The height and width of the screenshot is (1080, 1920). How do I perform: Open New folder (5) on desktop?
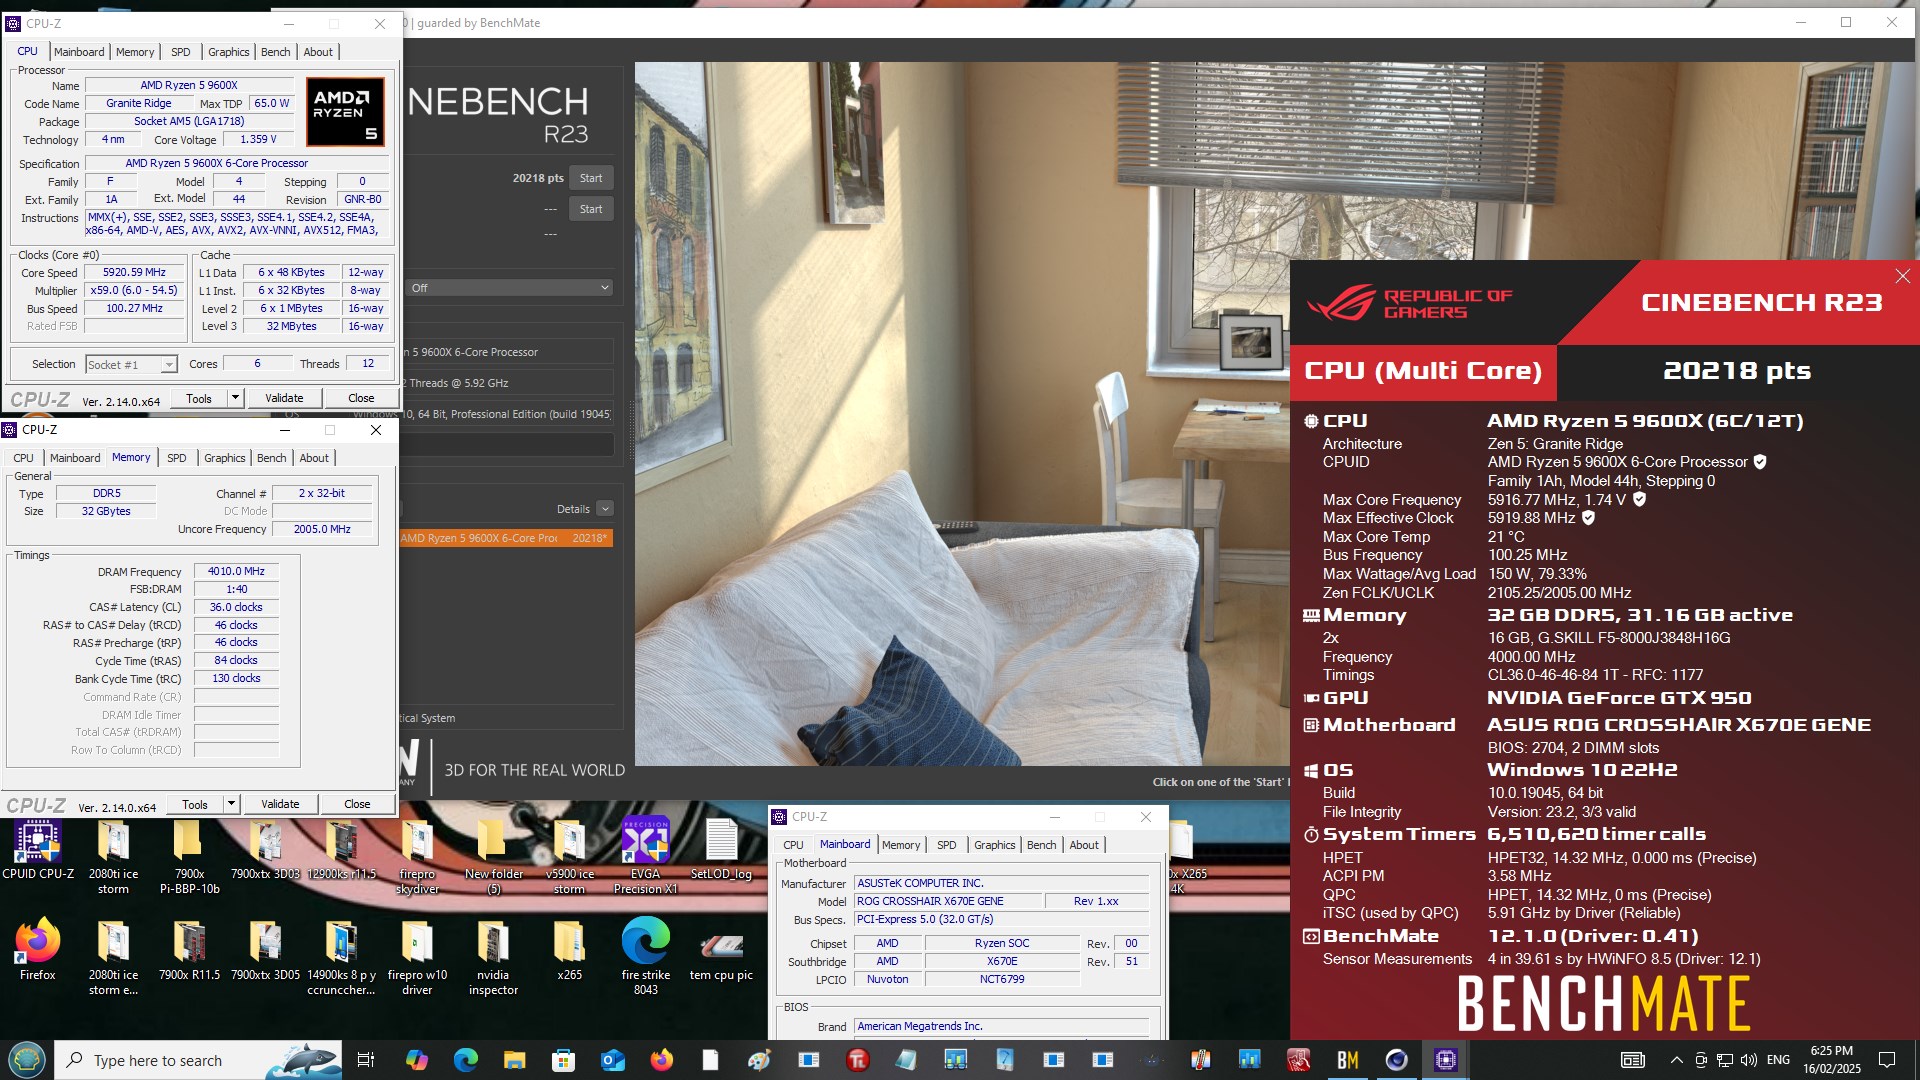point(493,857)
